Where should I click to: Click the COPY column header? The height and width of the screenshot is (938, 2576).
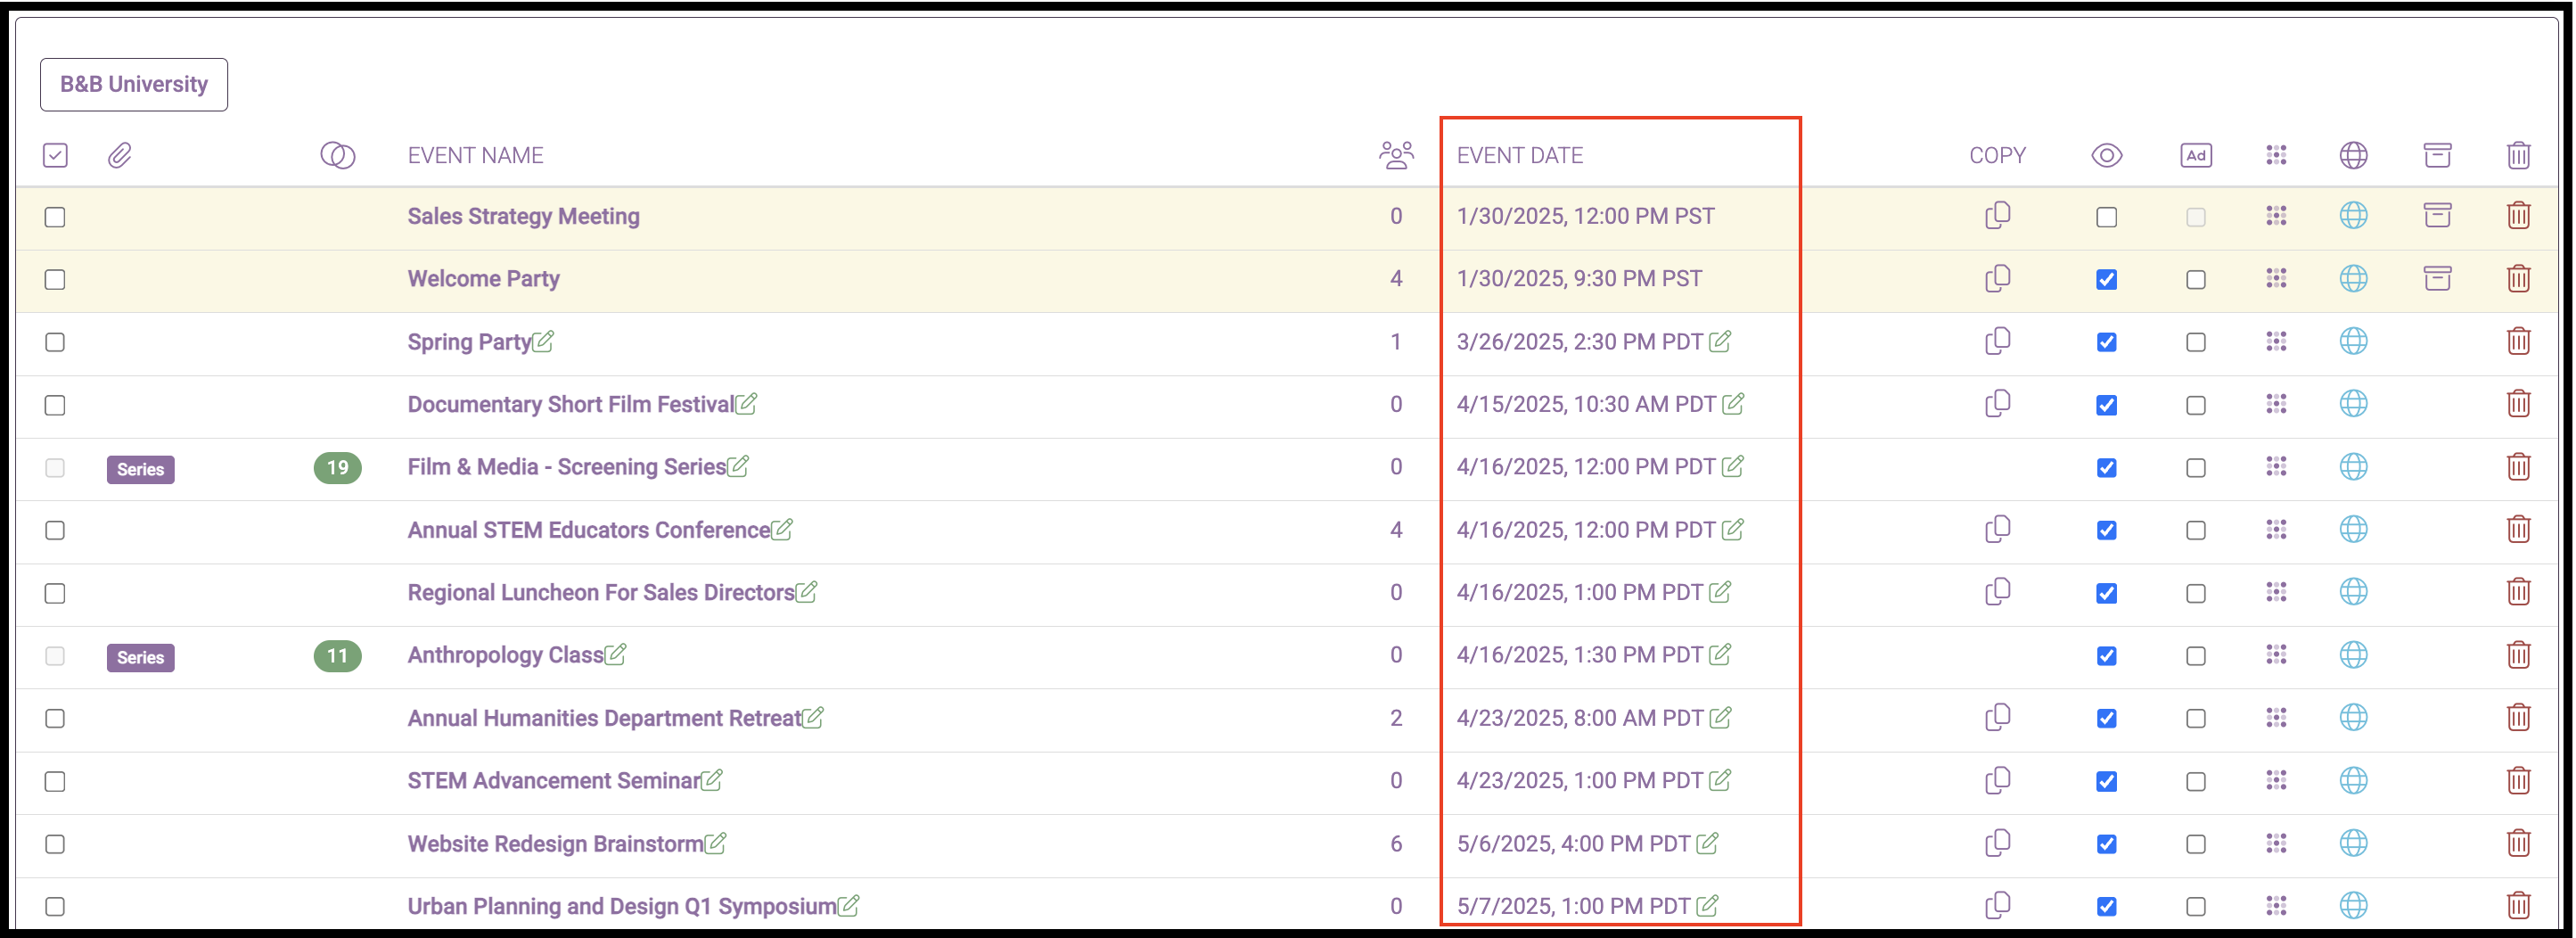click(x=1997, y=155)
